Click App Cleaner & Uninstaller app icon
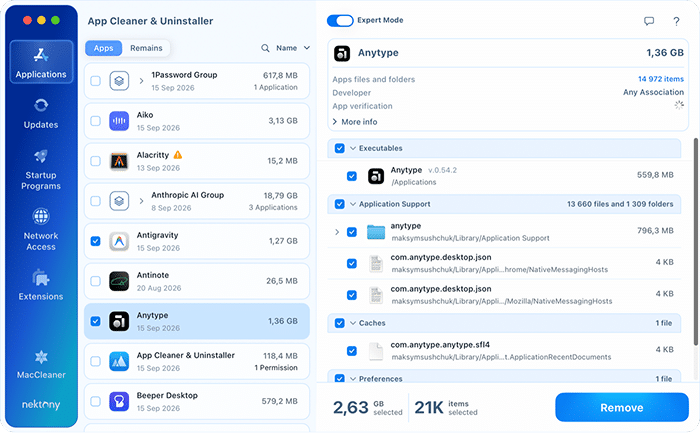 [x=119, y=362]
